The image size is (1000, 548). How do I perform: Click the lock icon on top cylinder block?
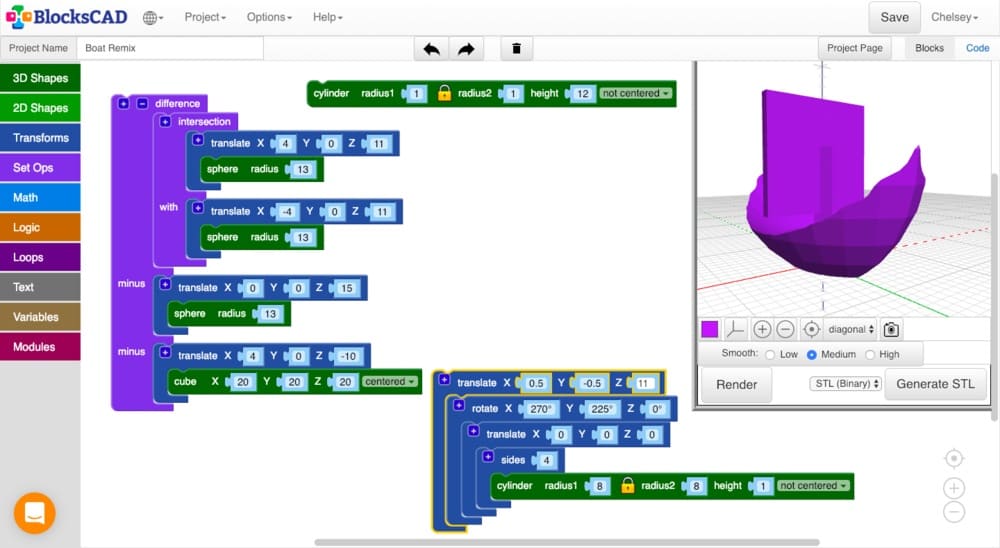[445, 93]
